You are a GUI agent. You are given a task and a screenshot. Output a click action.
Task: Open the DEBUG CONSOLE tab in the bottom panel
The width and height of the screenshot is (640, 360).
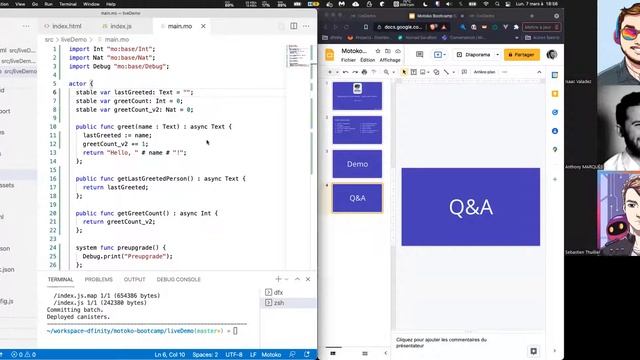[x=178, y=279]
